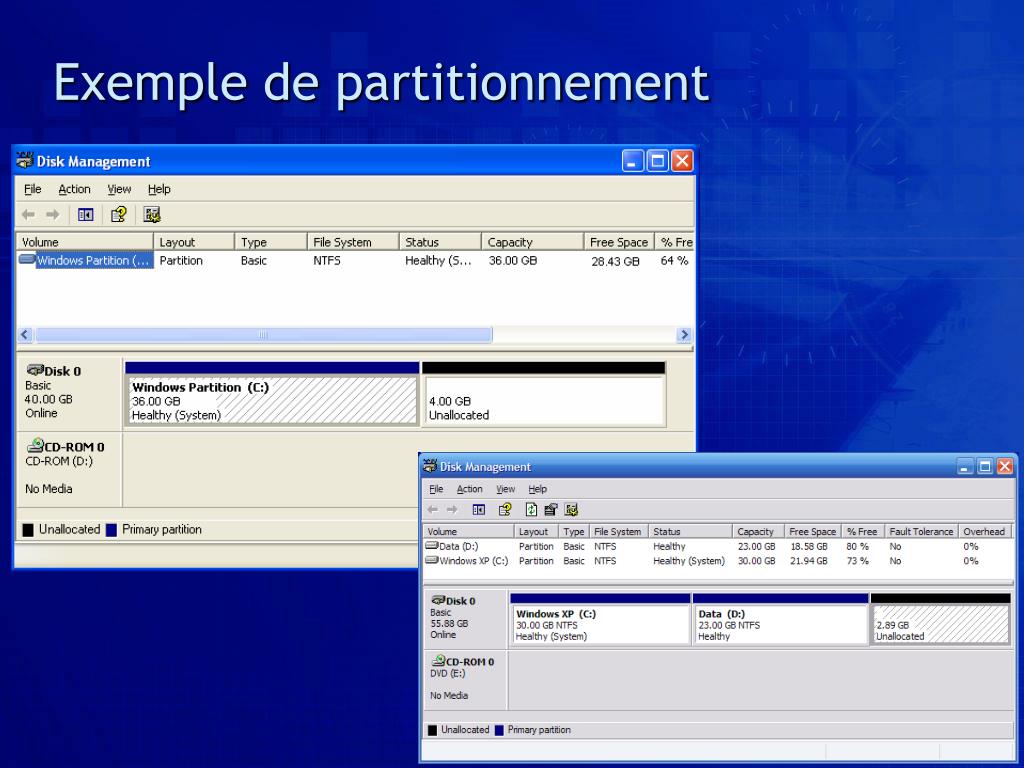1024x768 pixels.
Task: Click the Forward arrow in the 55.88 GB disk window
Action: coord(452,509)
